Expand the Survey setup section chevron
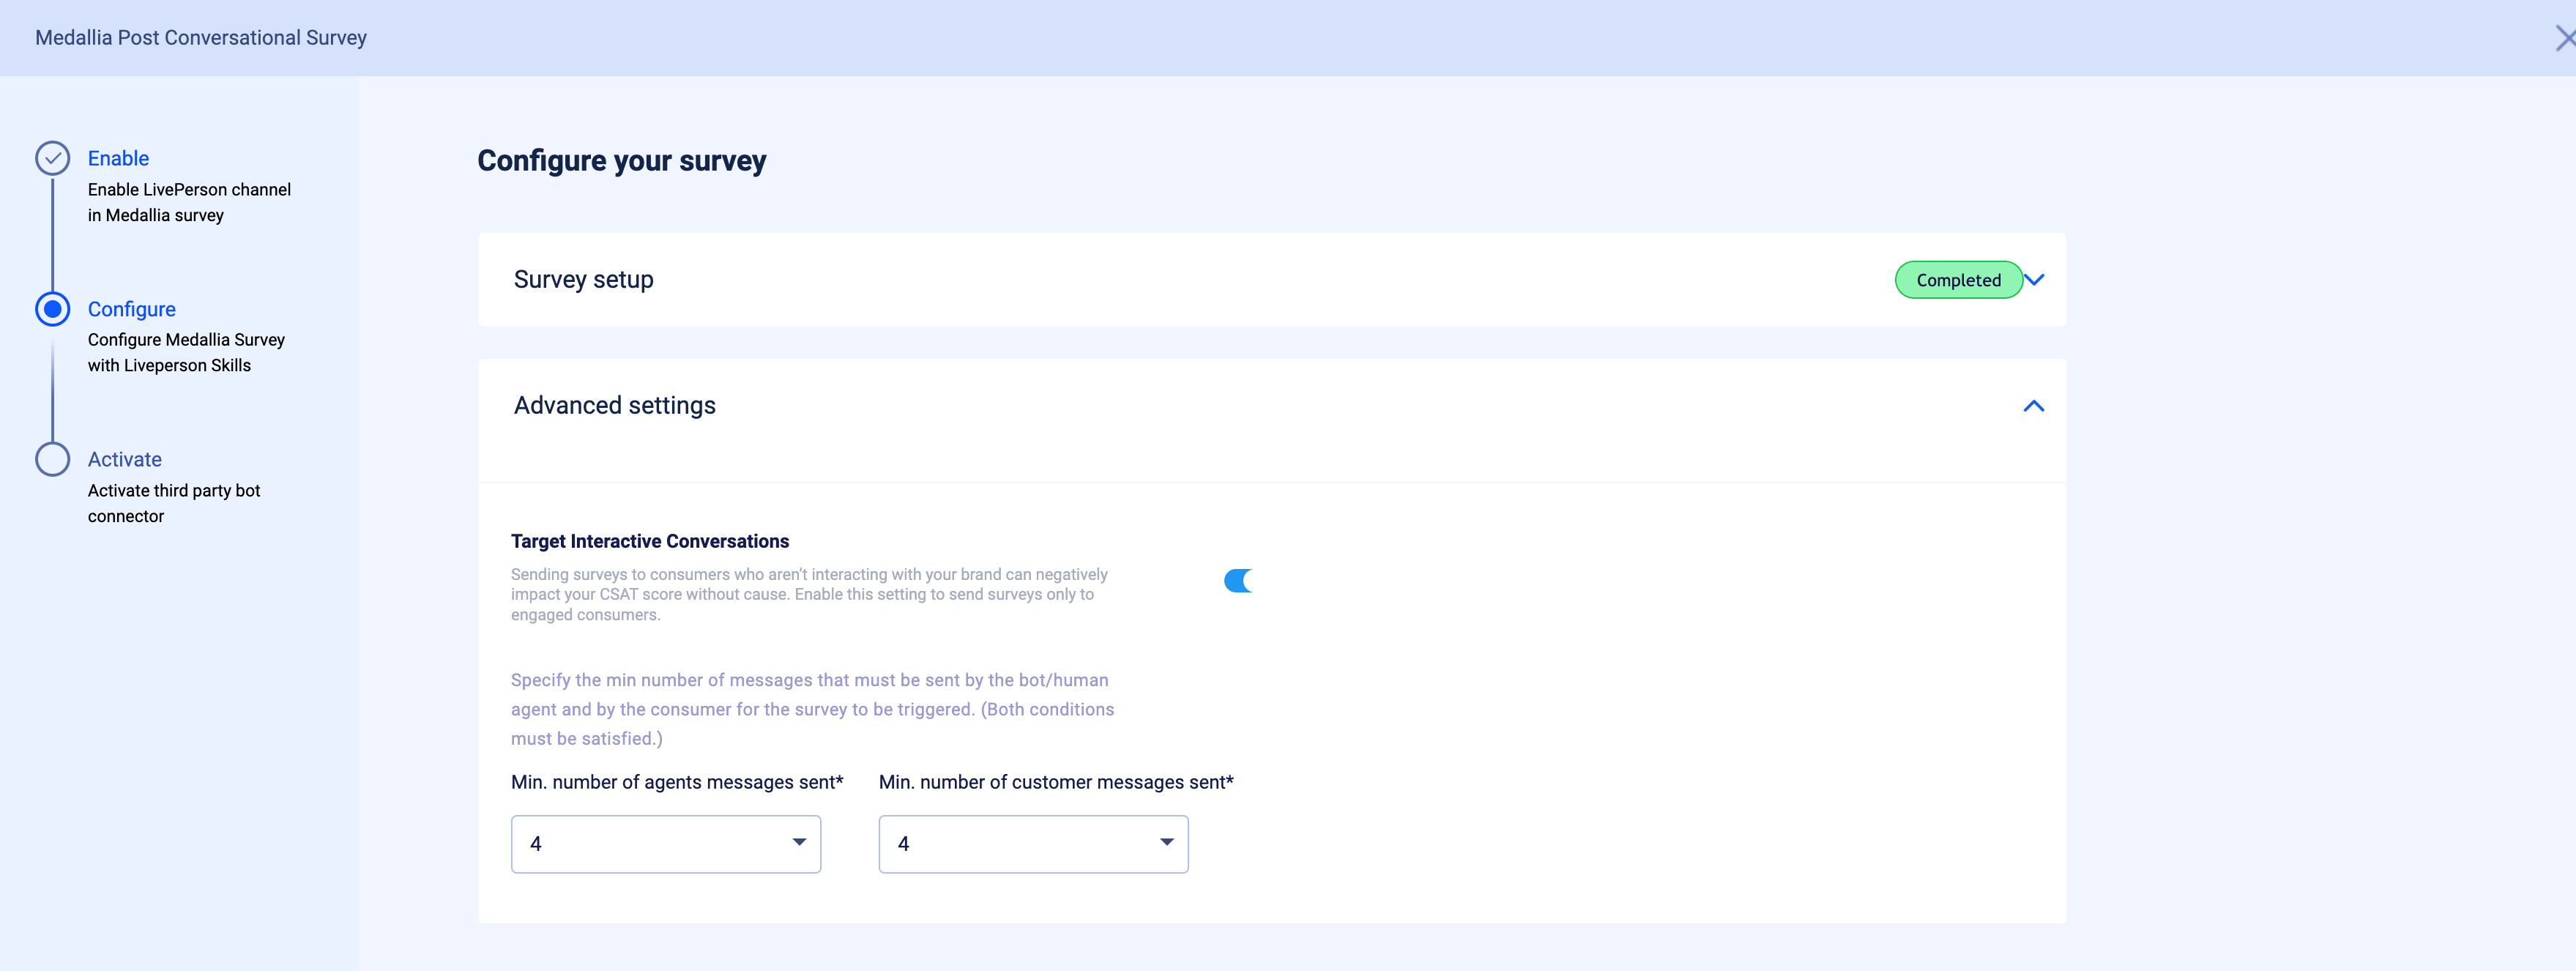This screenshot has height=971, width=2576. pyautogui.click(x=2034, y=280)
